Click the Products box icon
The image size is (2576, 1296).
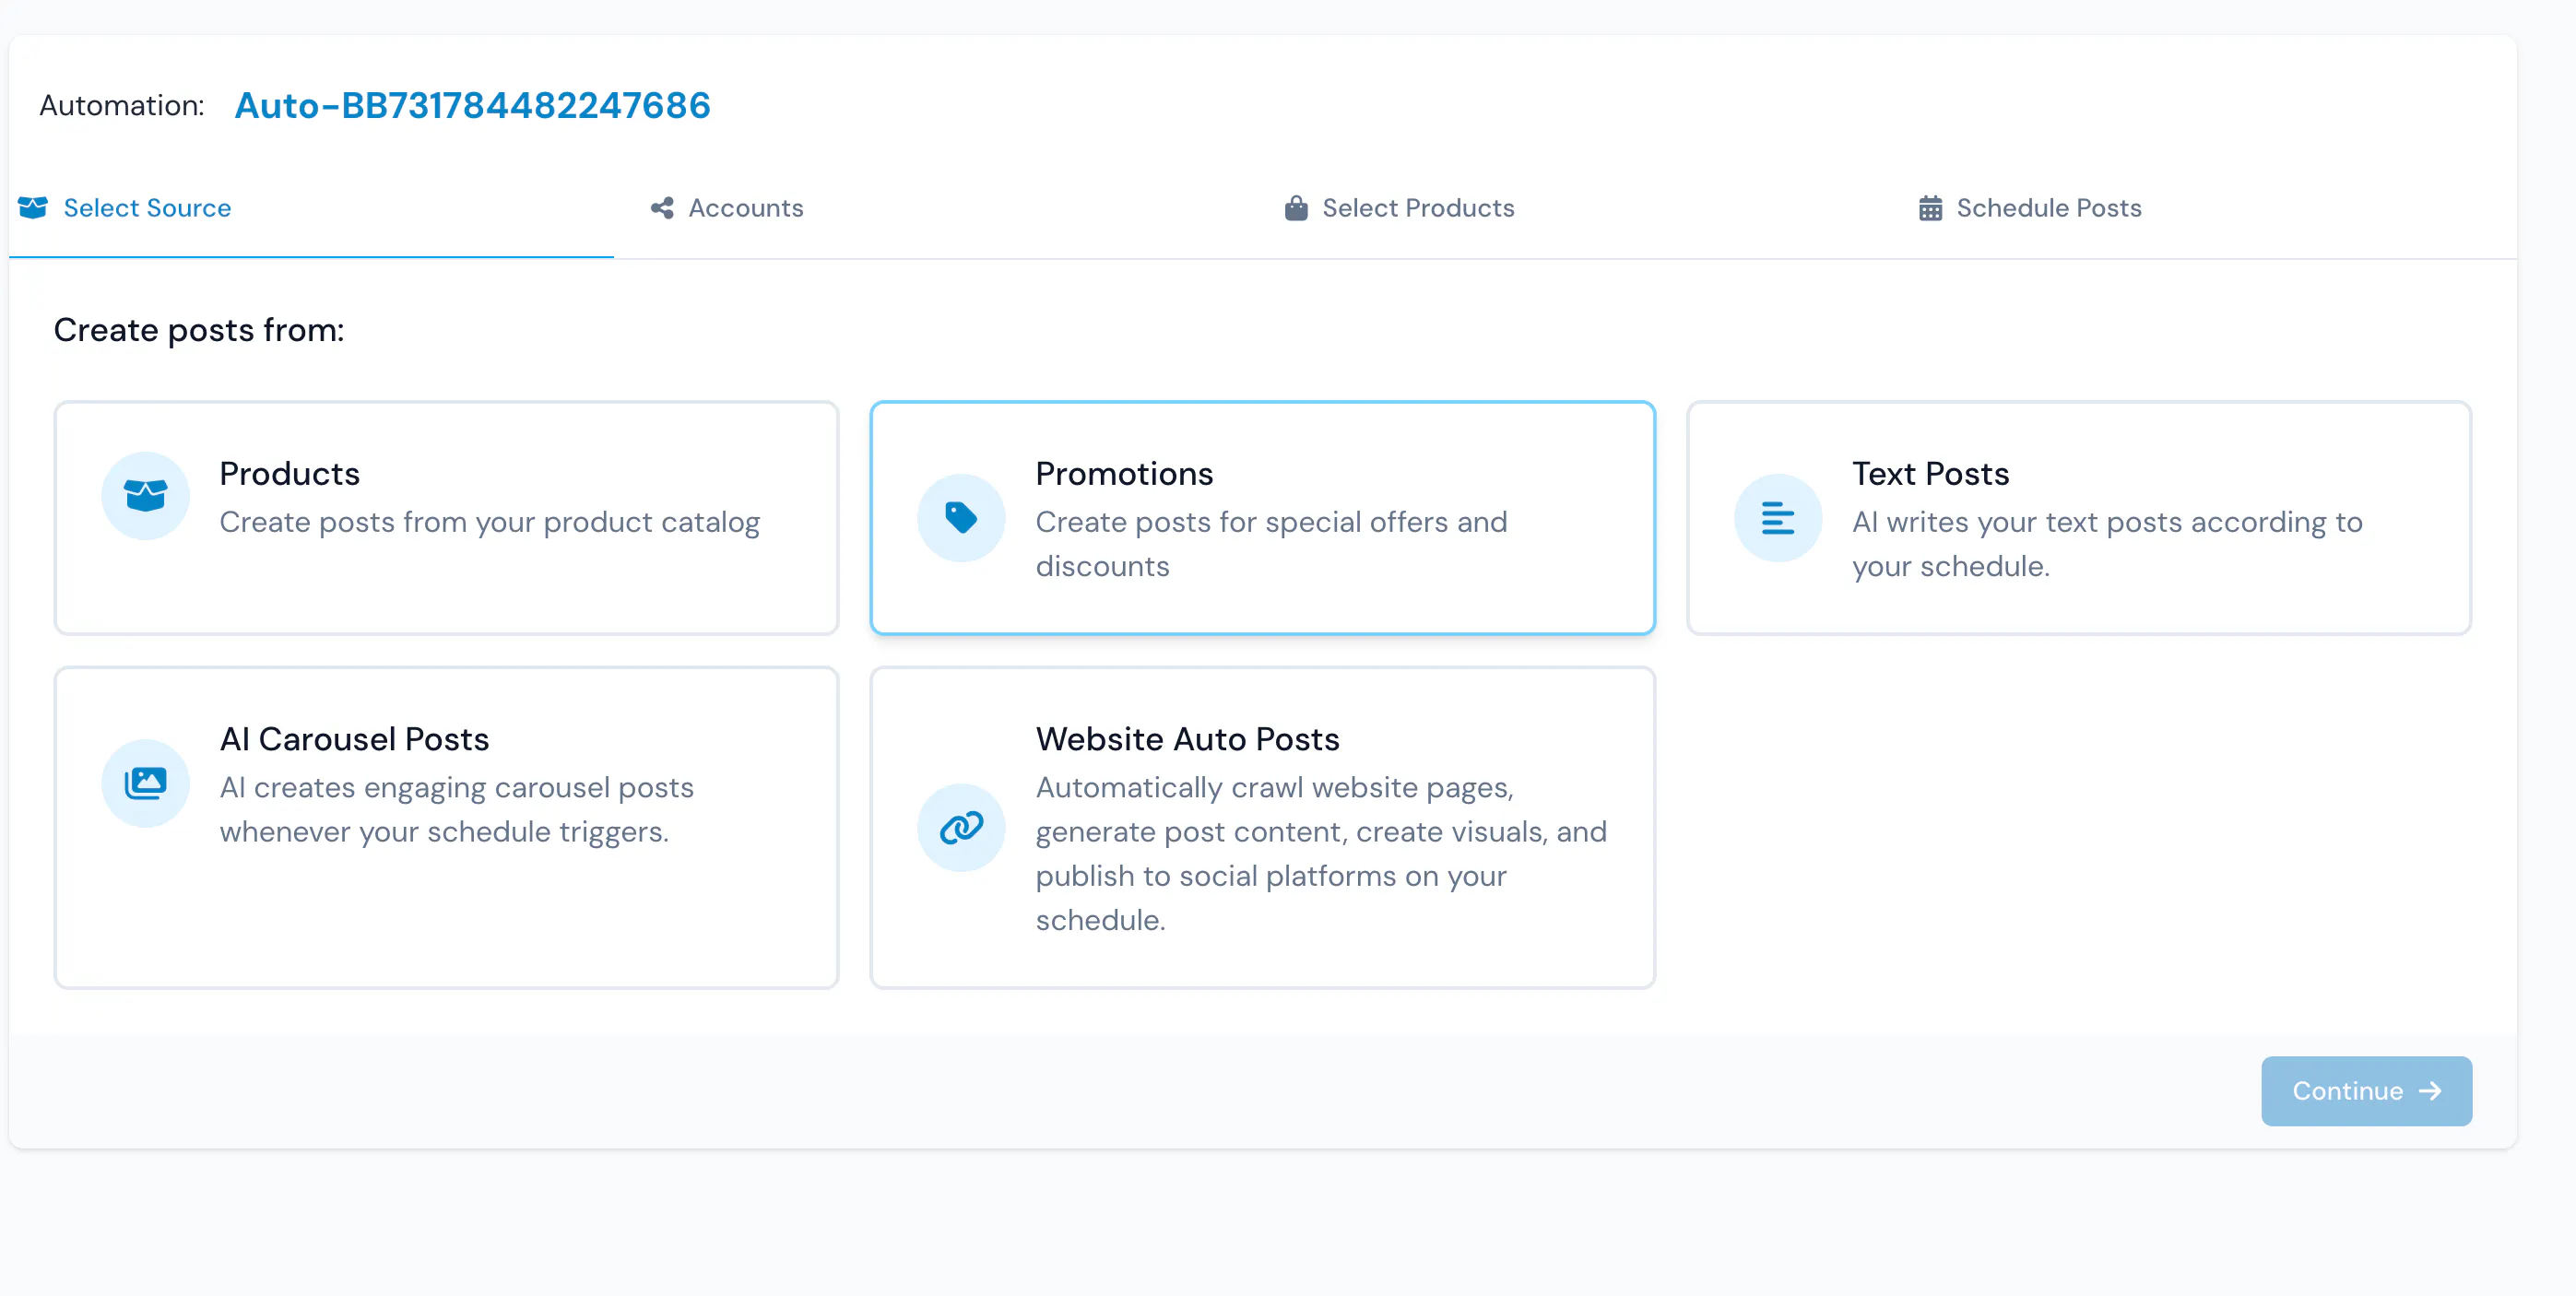145,495
